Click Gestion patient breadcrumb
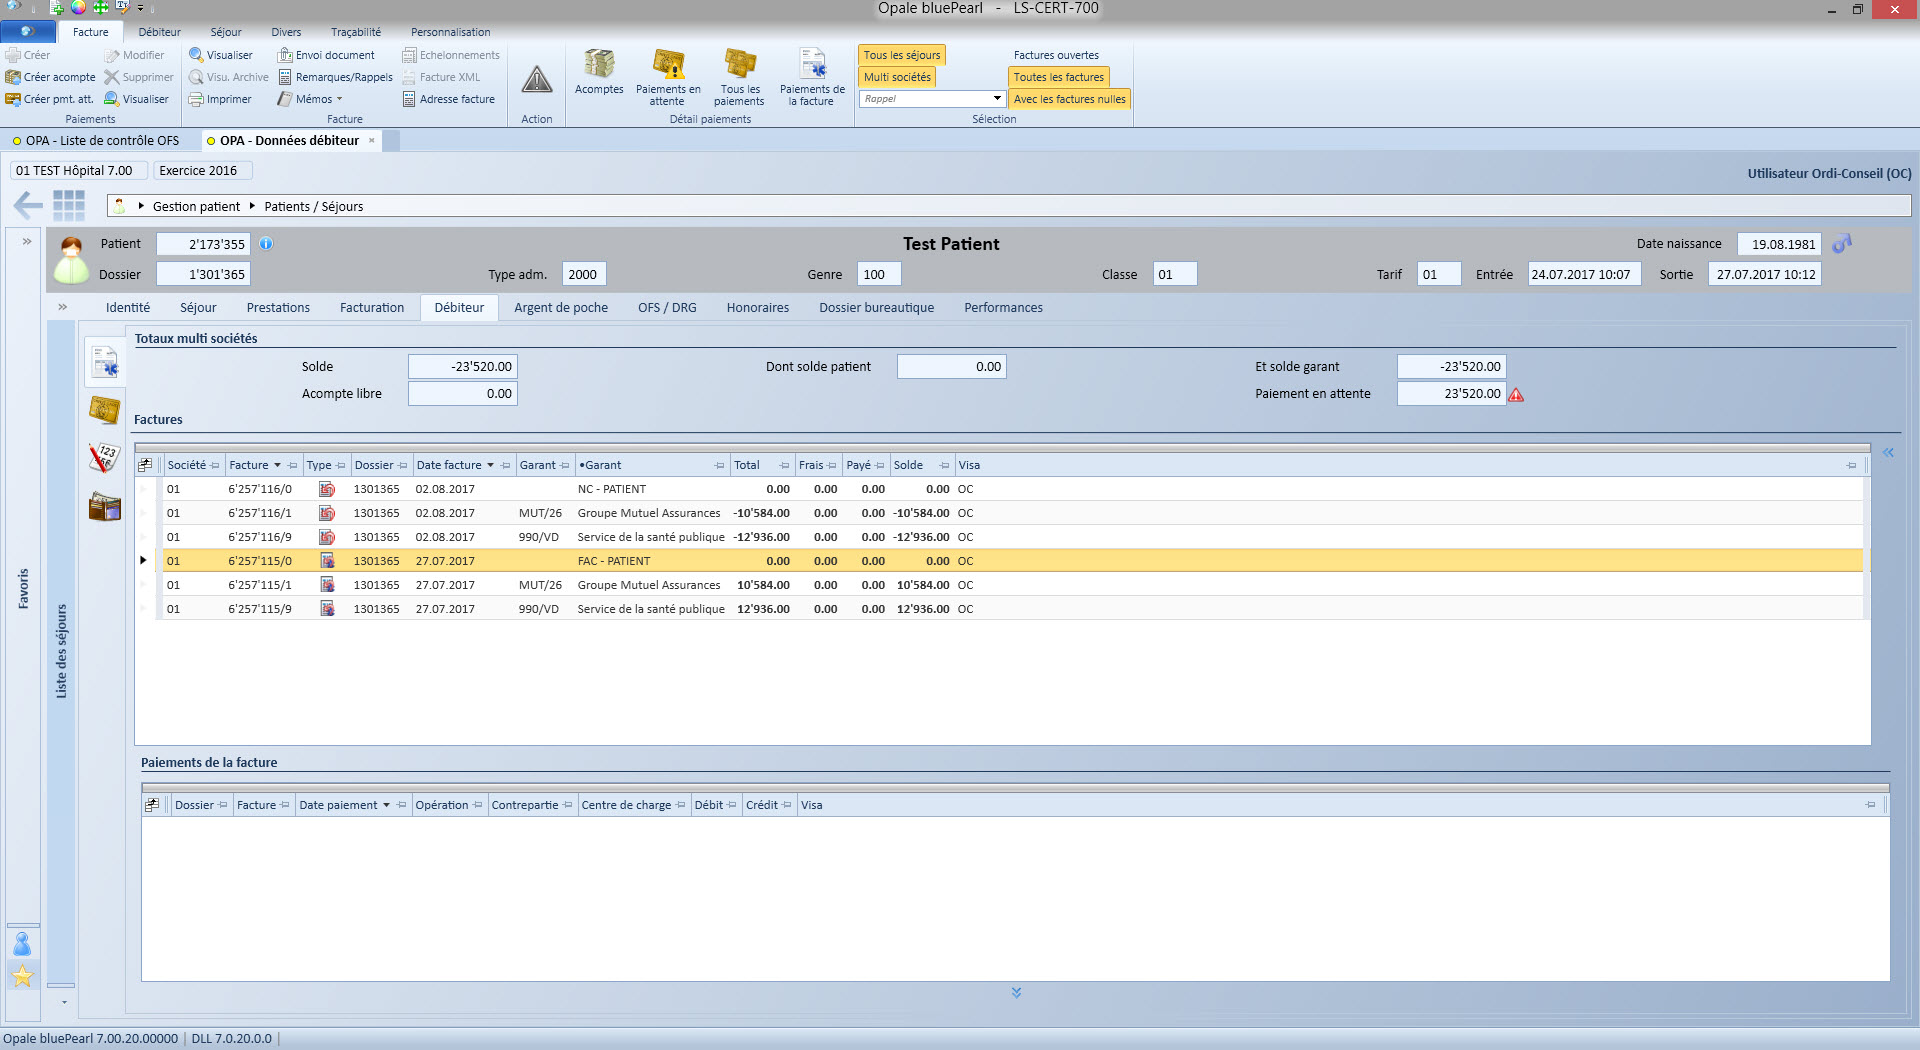 196,207
